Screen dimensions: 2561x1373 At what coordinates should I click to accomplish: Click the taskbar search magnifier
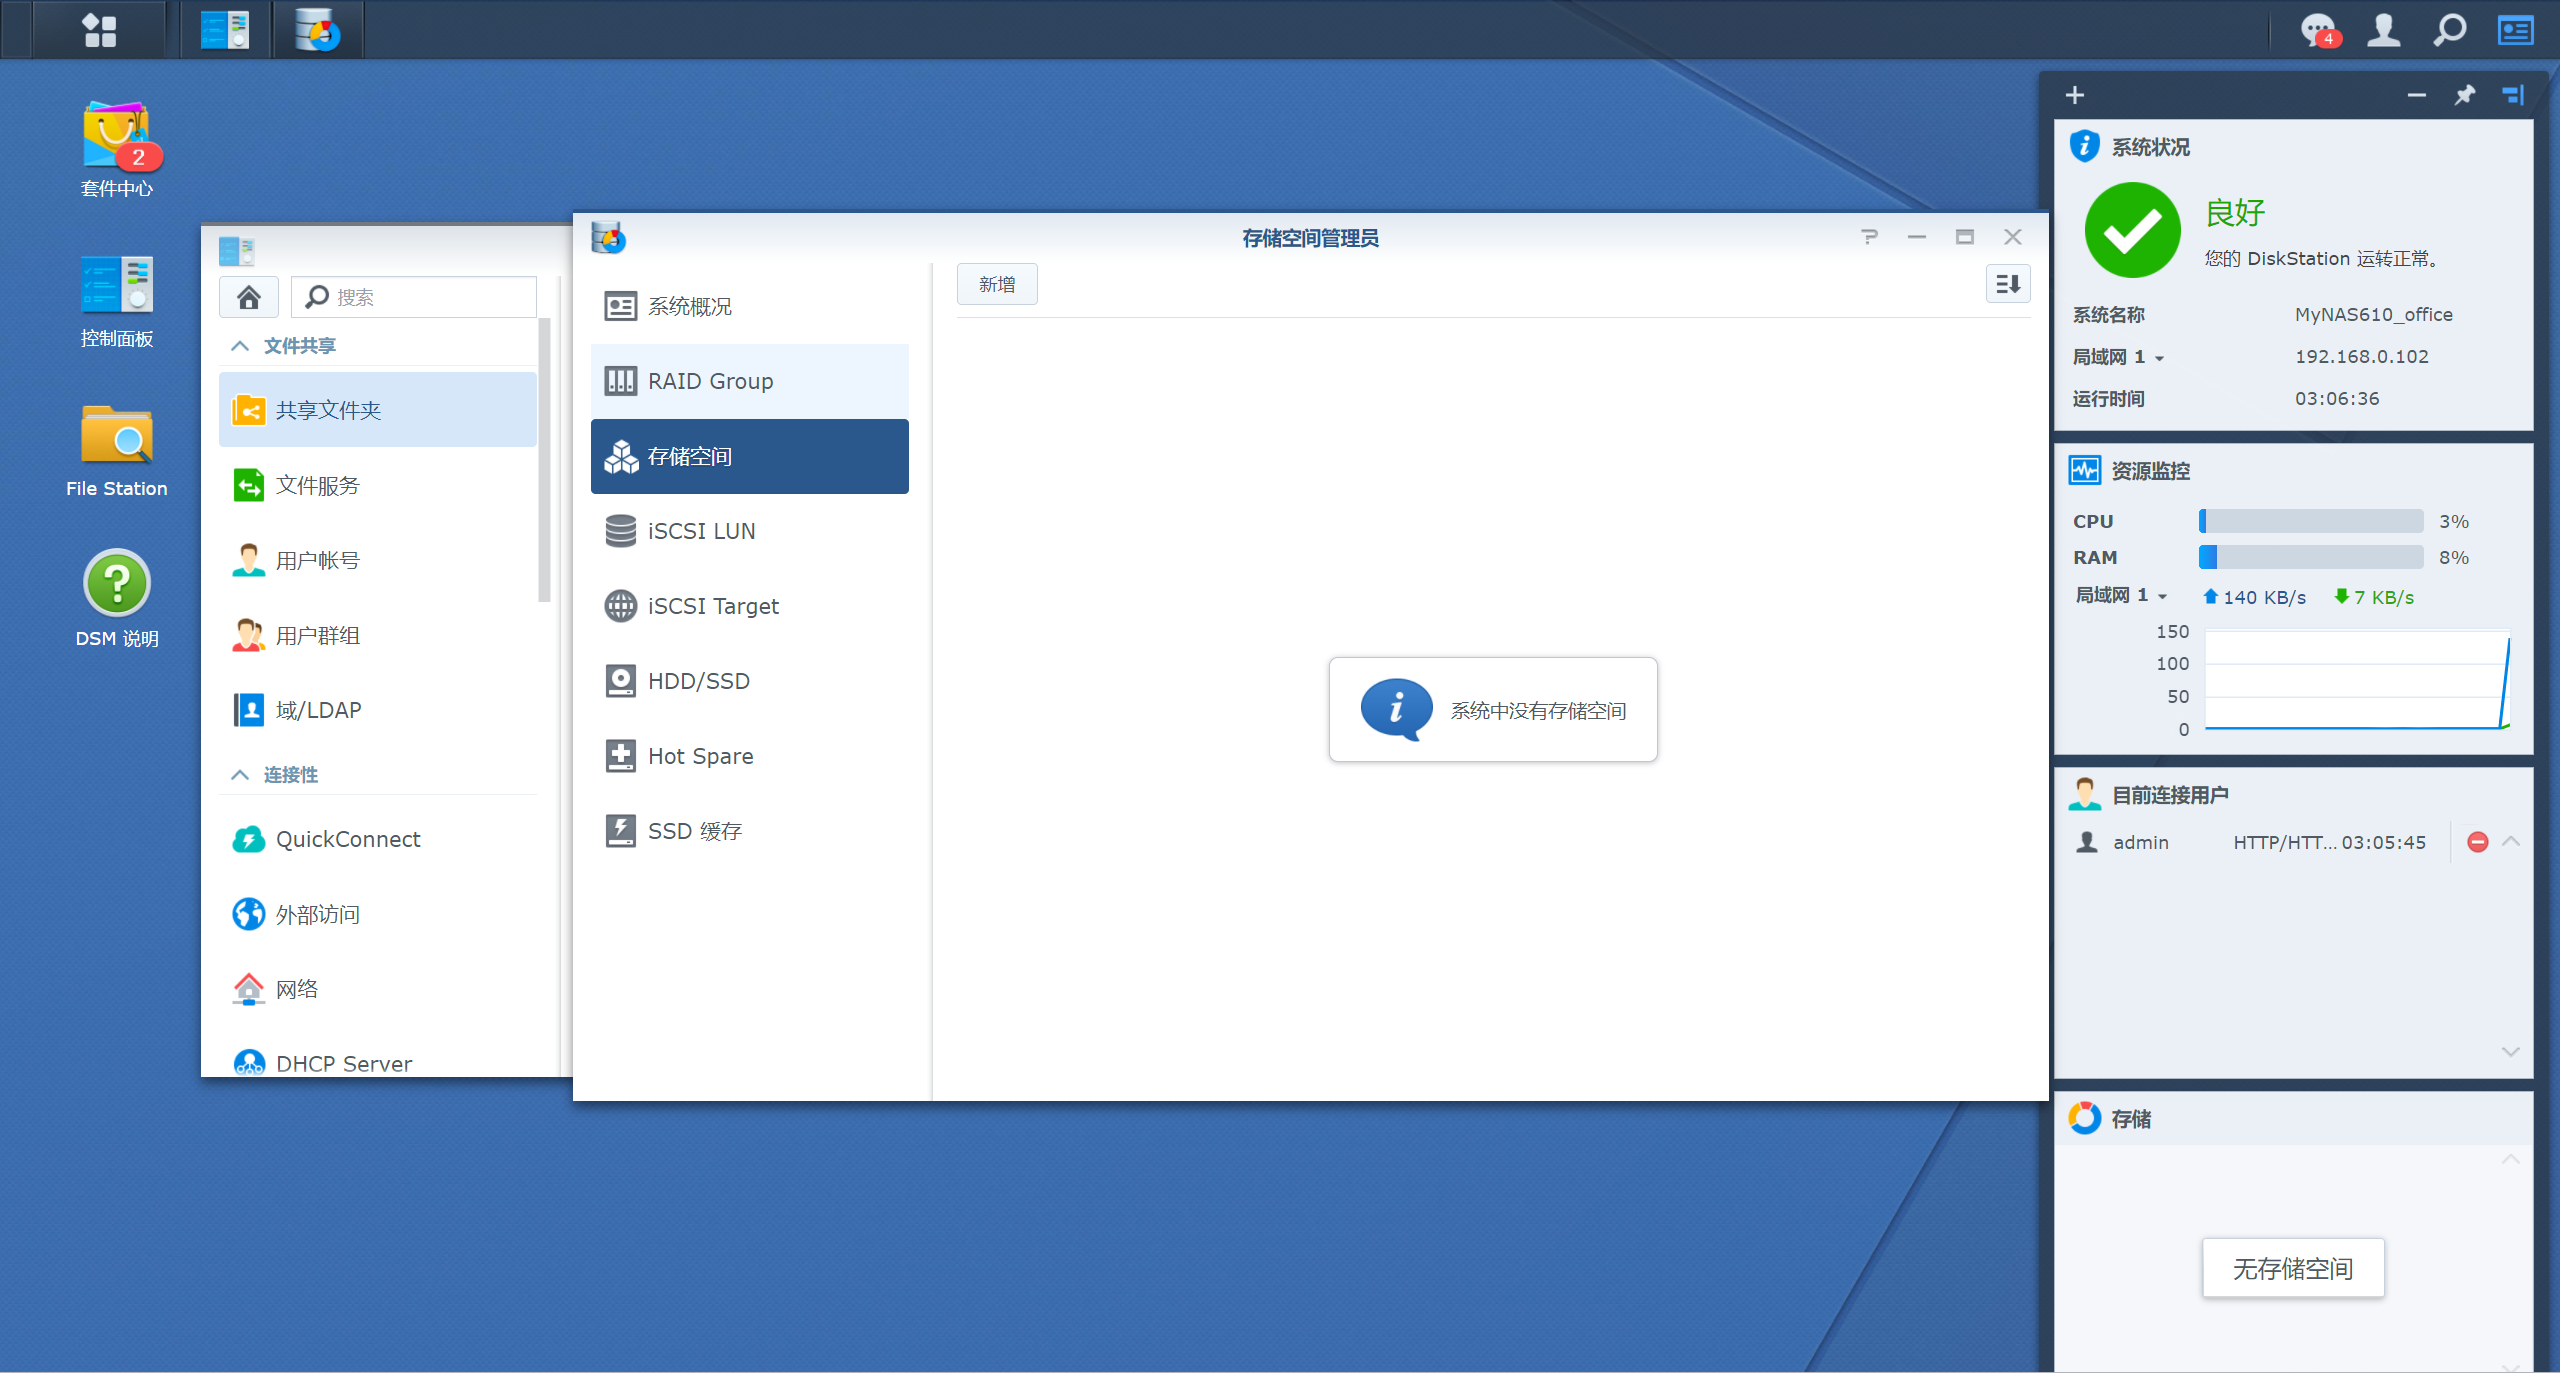pyautogui.click(x=2449, y=30)
